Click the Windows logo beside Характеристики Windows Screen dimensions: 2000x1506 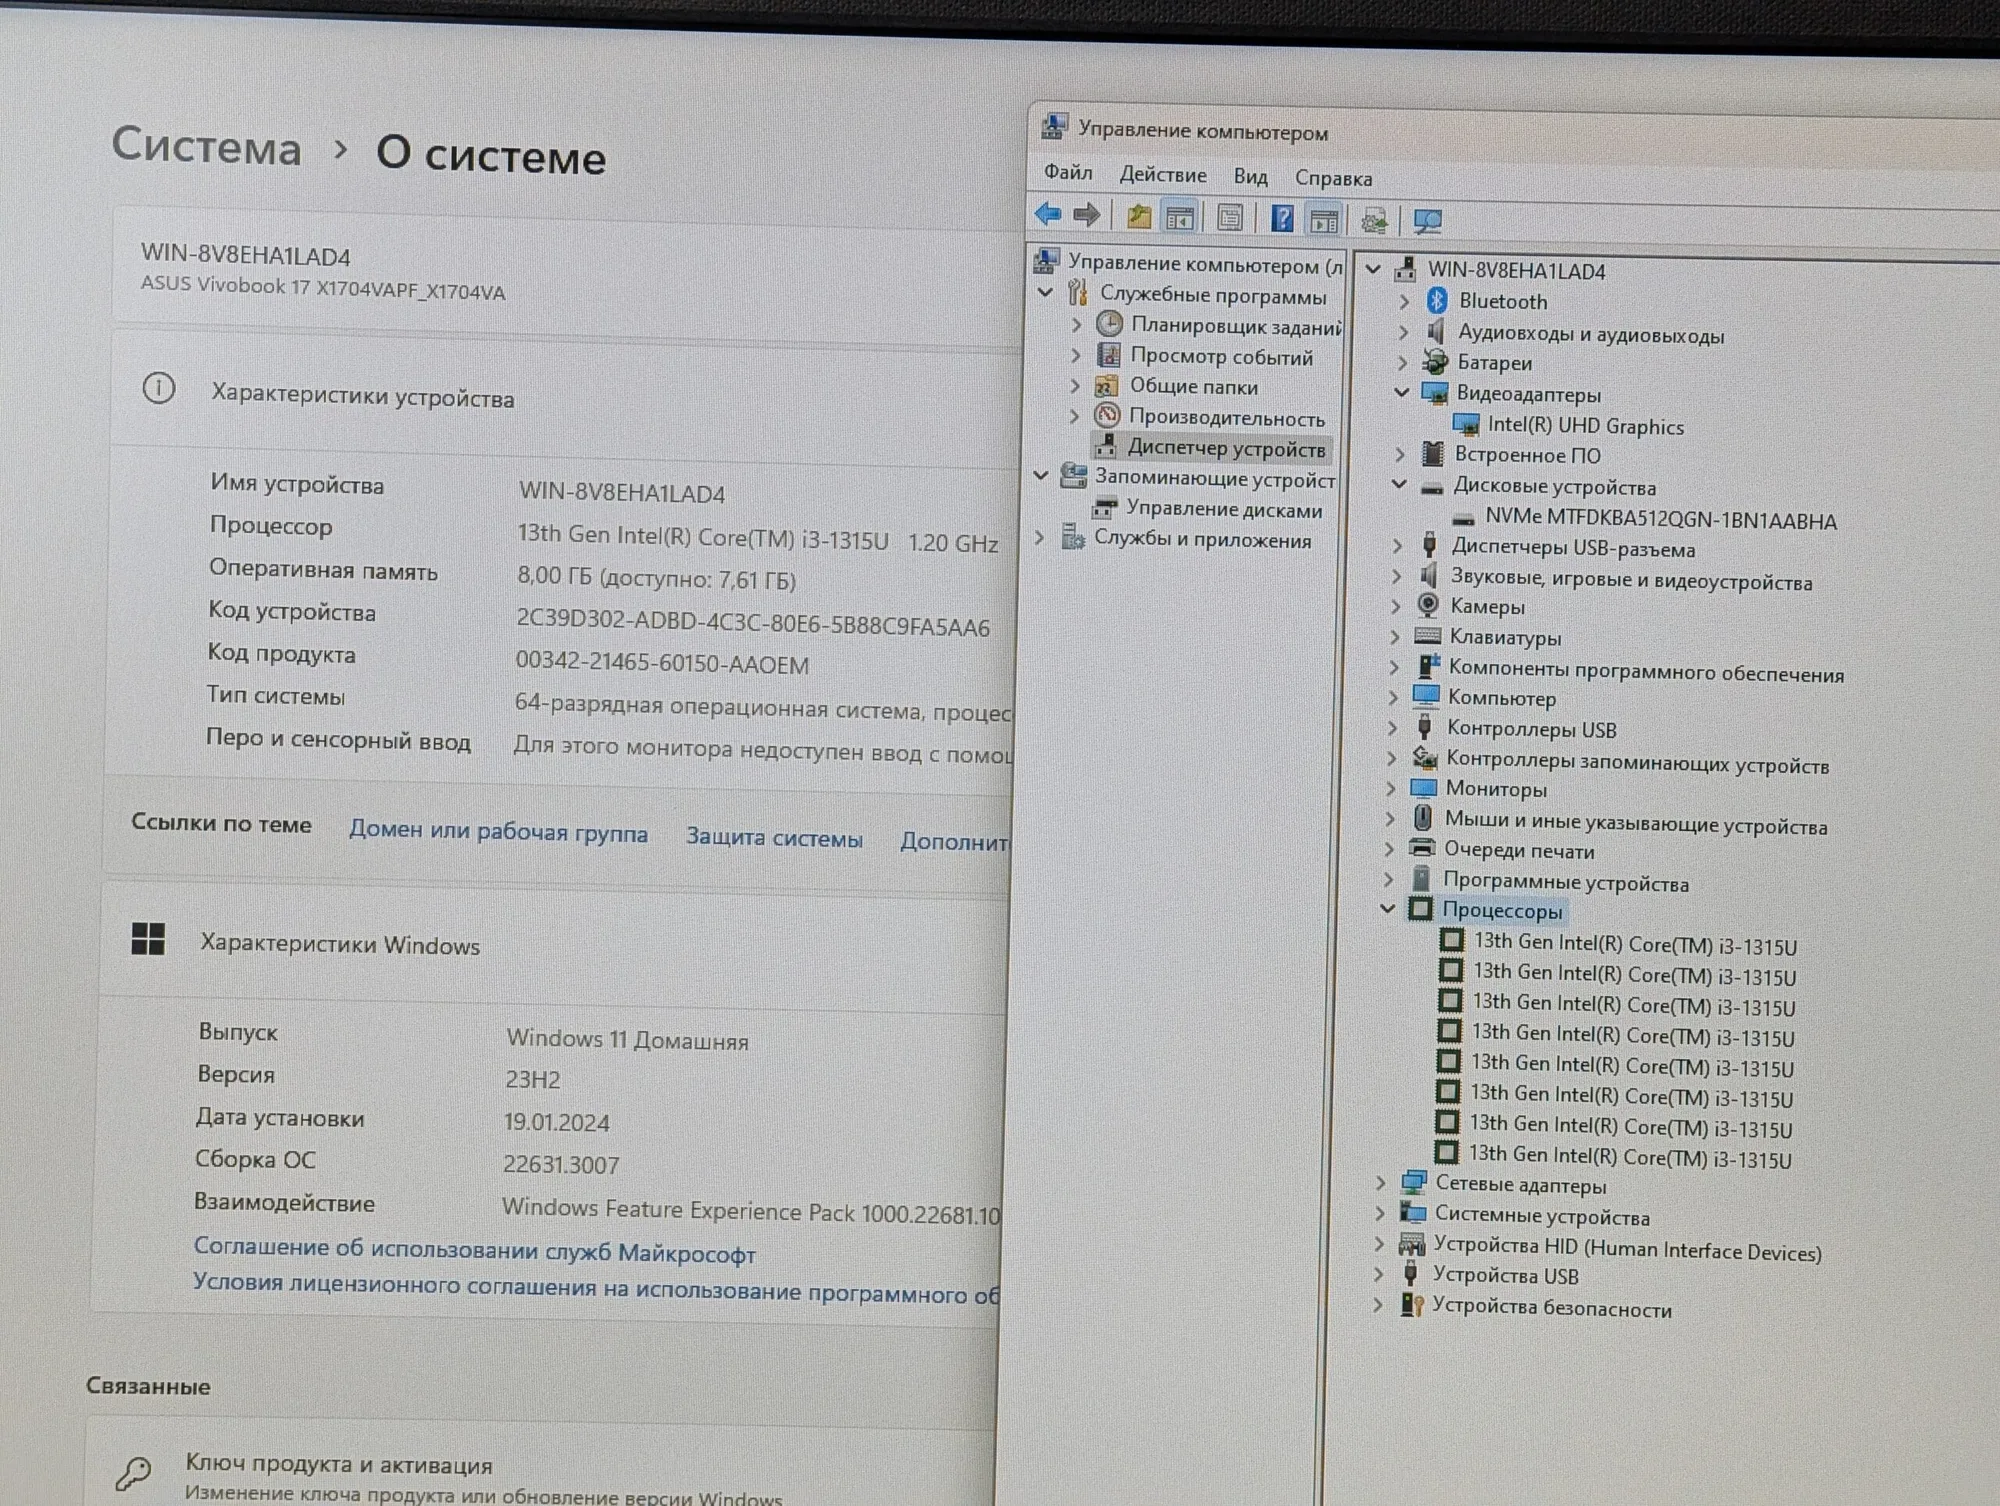click(148, 939)
